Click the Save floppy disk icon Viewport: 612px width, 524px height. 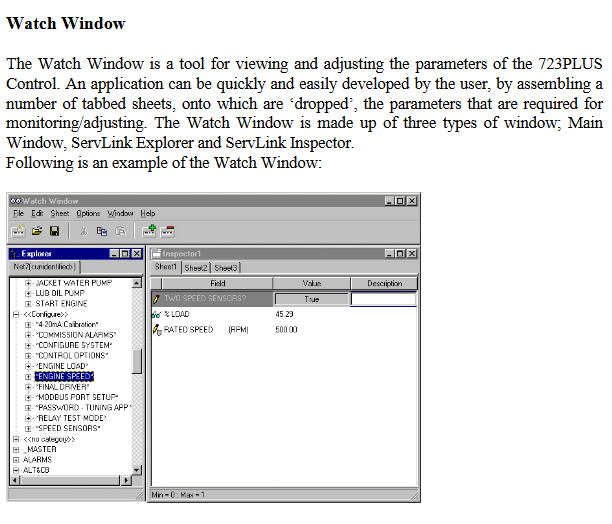tap(55, 231)
